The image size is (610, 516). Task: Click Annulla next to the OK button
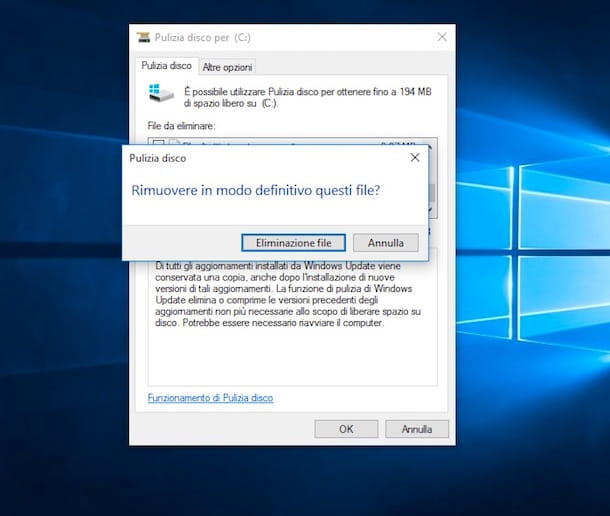click(416, 429)
